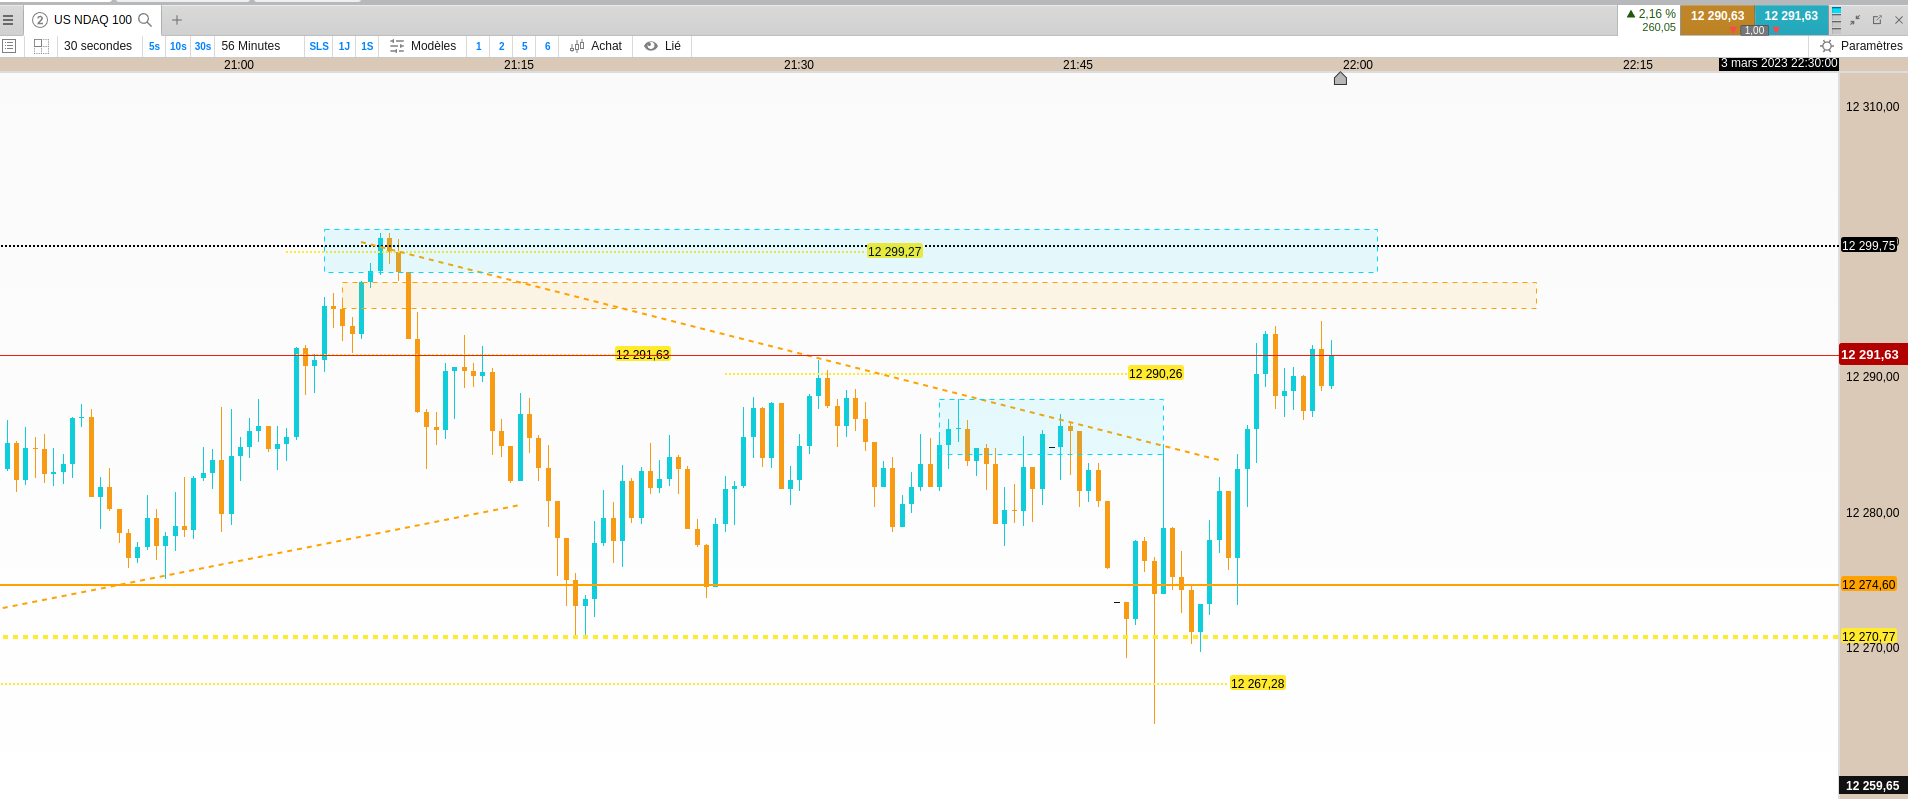
Task: Open Paramètres gear settings
Action: tap(1827, 46)
